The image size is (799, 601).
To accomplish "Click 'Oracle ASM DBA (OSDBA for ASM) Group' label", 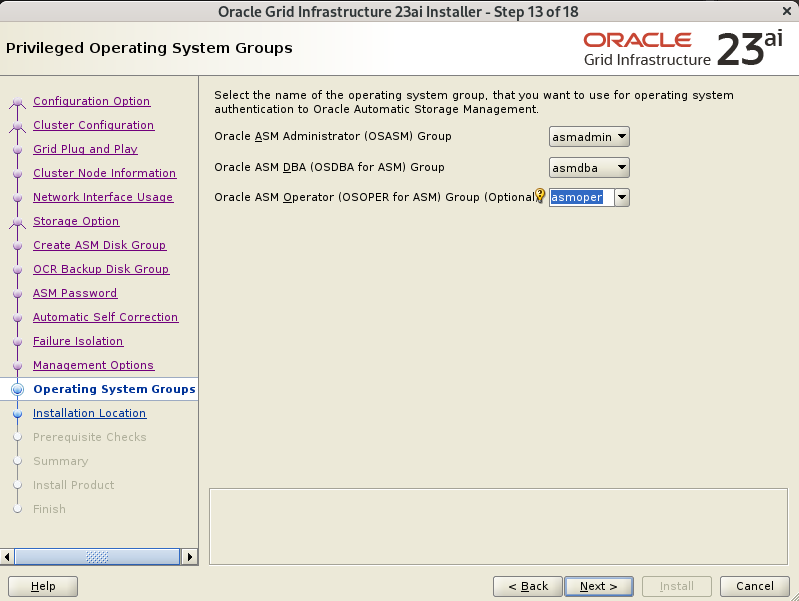I will [x=329, y=167].
